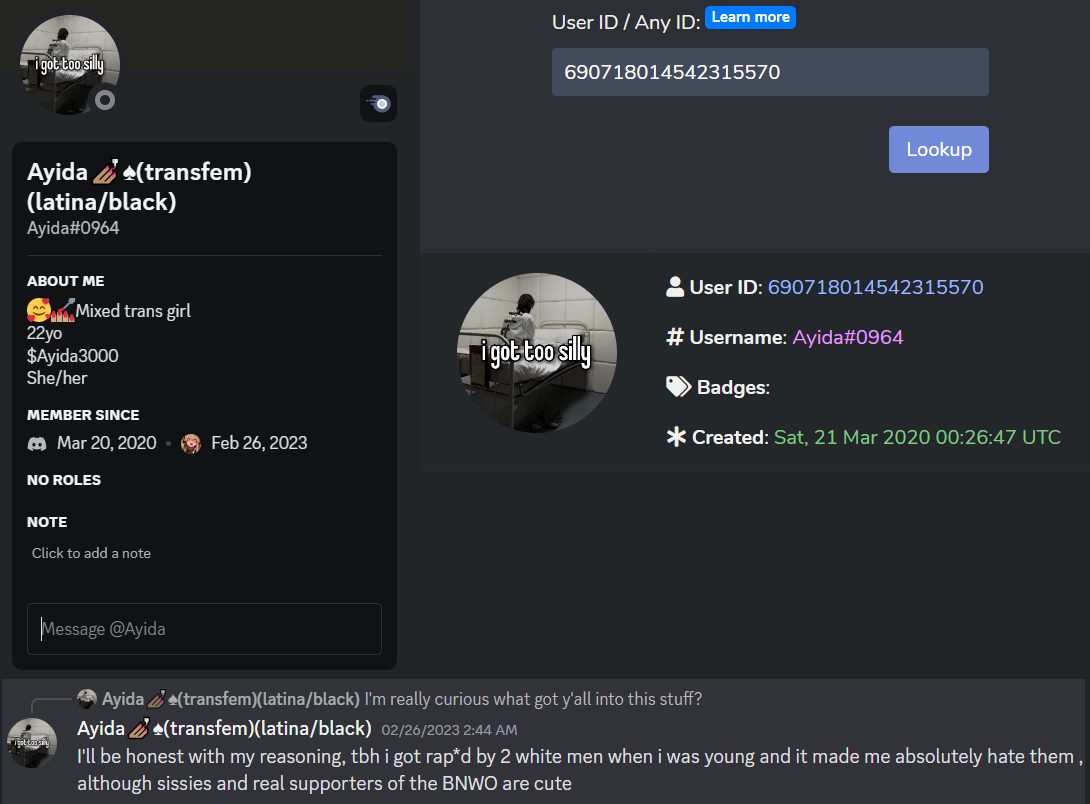Click the display name heading in profile popout

point(139,187)
